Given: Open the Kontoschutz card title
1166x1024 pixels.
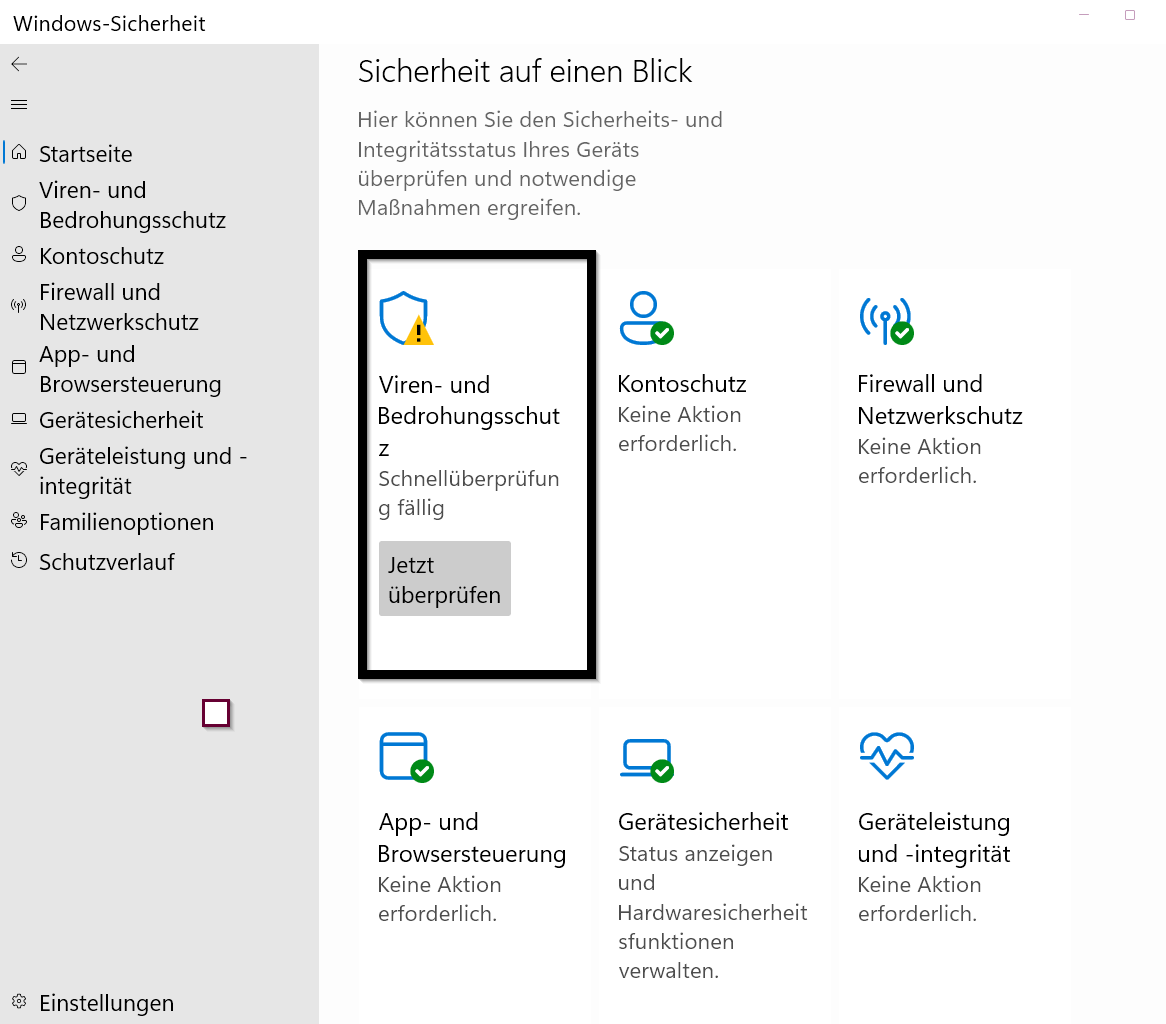Looking at the screenshot, I should (682, 384).
